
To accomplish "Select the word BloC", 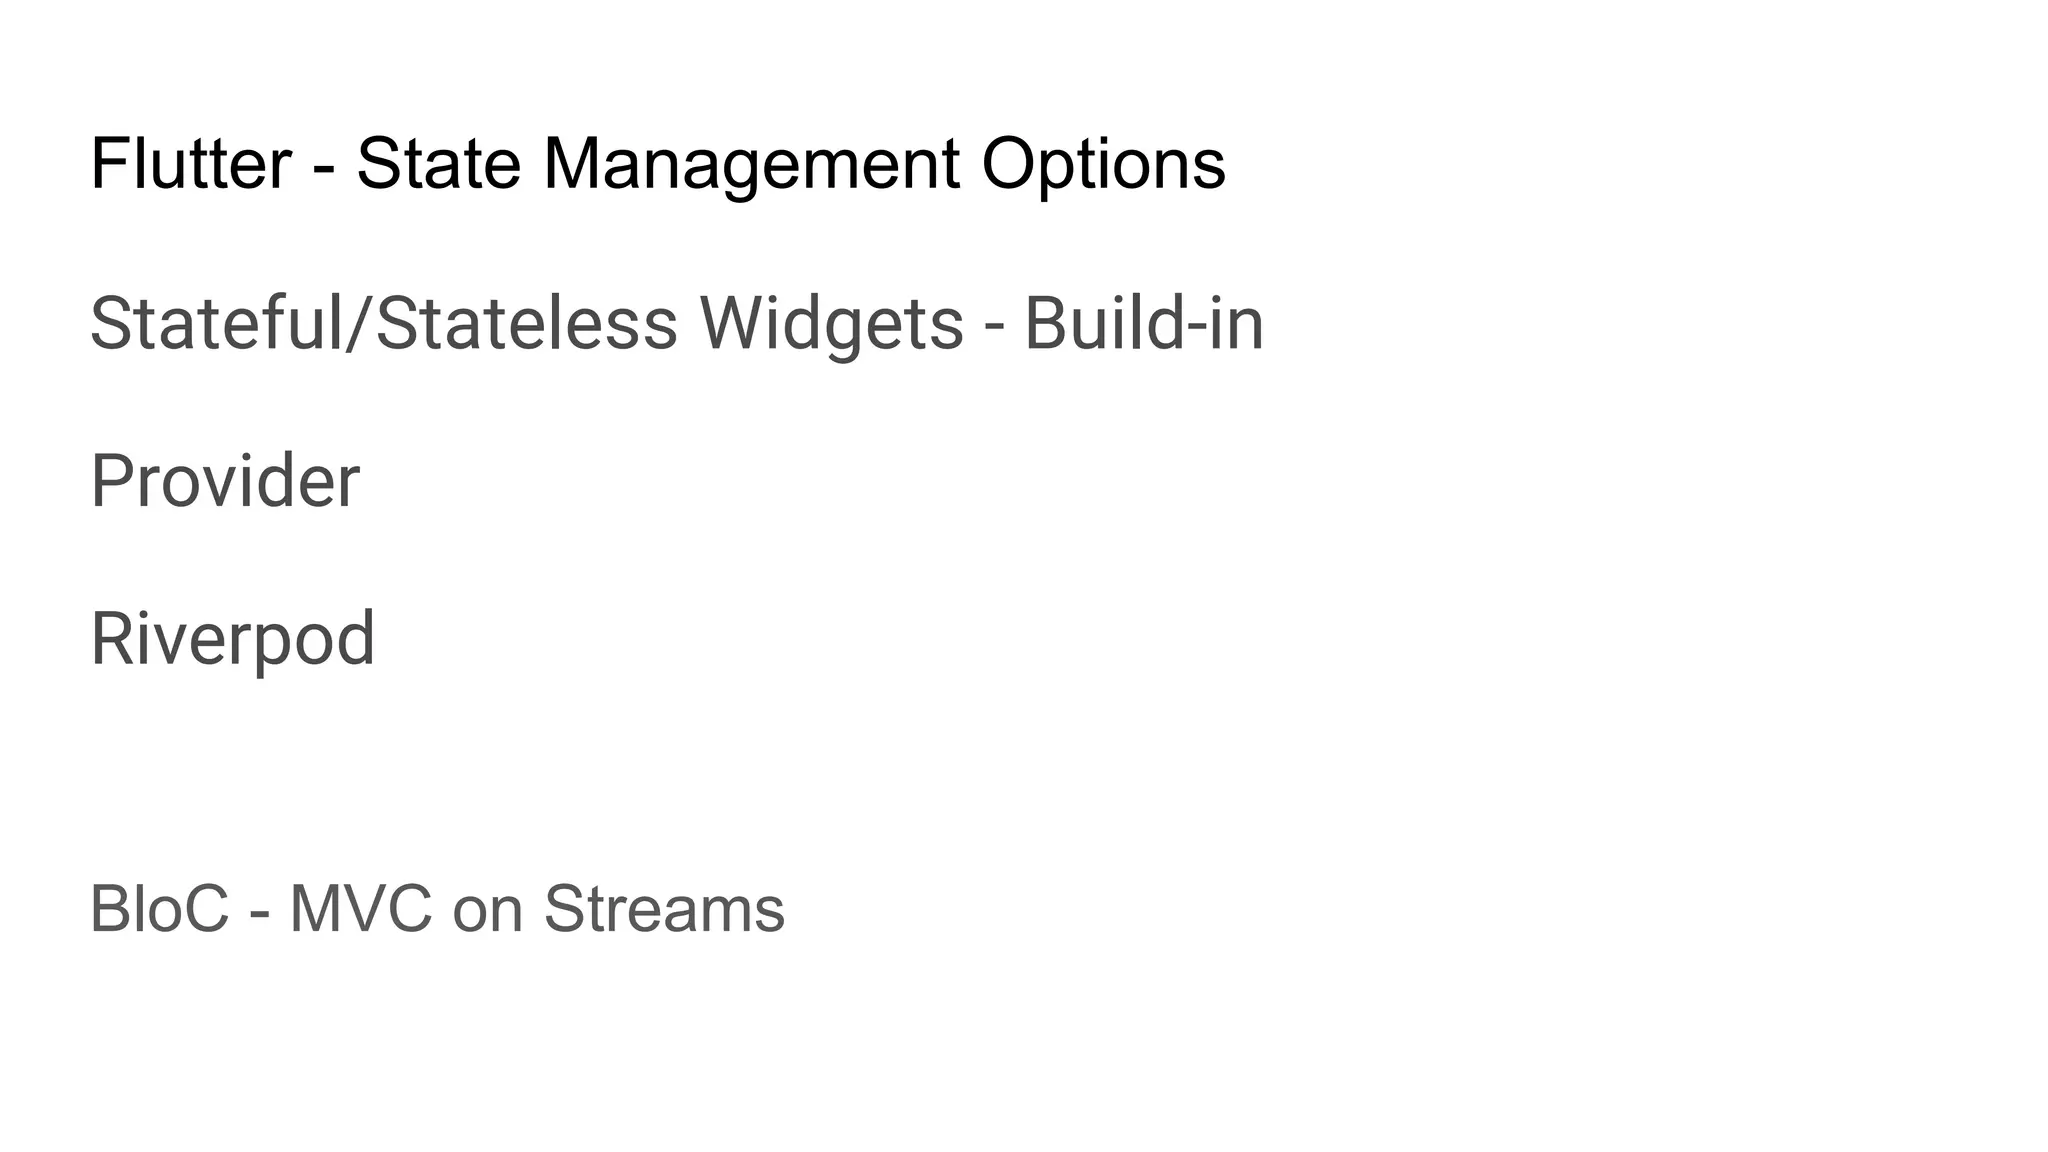I will tap(160, 909).
